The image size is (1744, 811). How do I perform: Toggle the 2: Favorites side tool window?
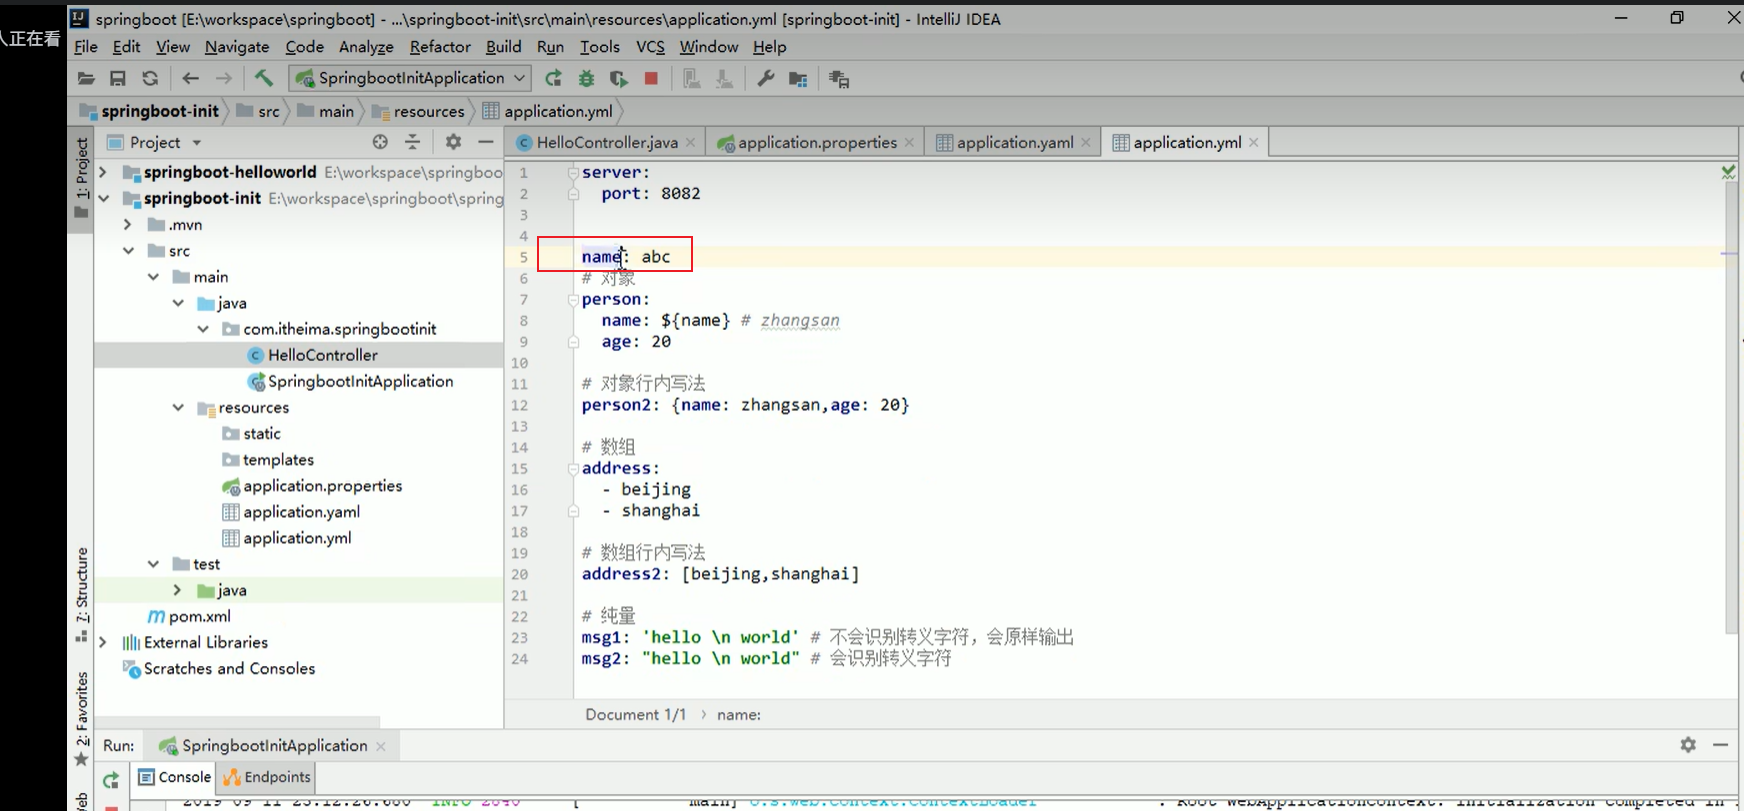(x=81, y=720)
